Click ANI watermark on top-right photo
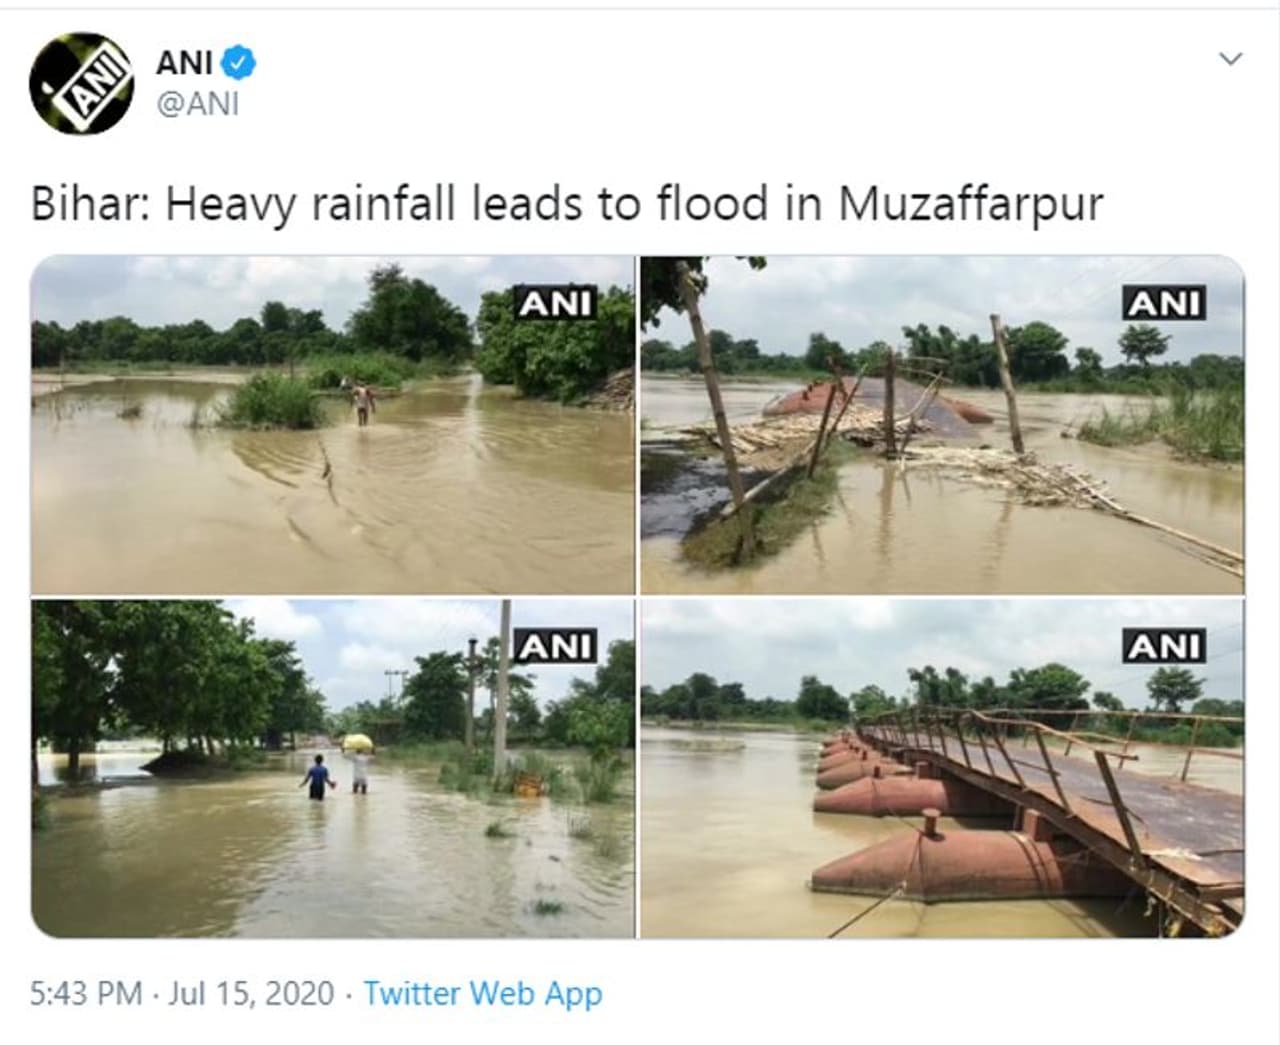The height and width of the screenshot is (1045, 1280). [1165, 304]
